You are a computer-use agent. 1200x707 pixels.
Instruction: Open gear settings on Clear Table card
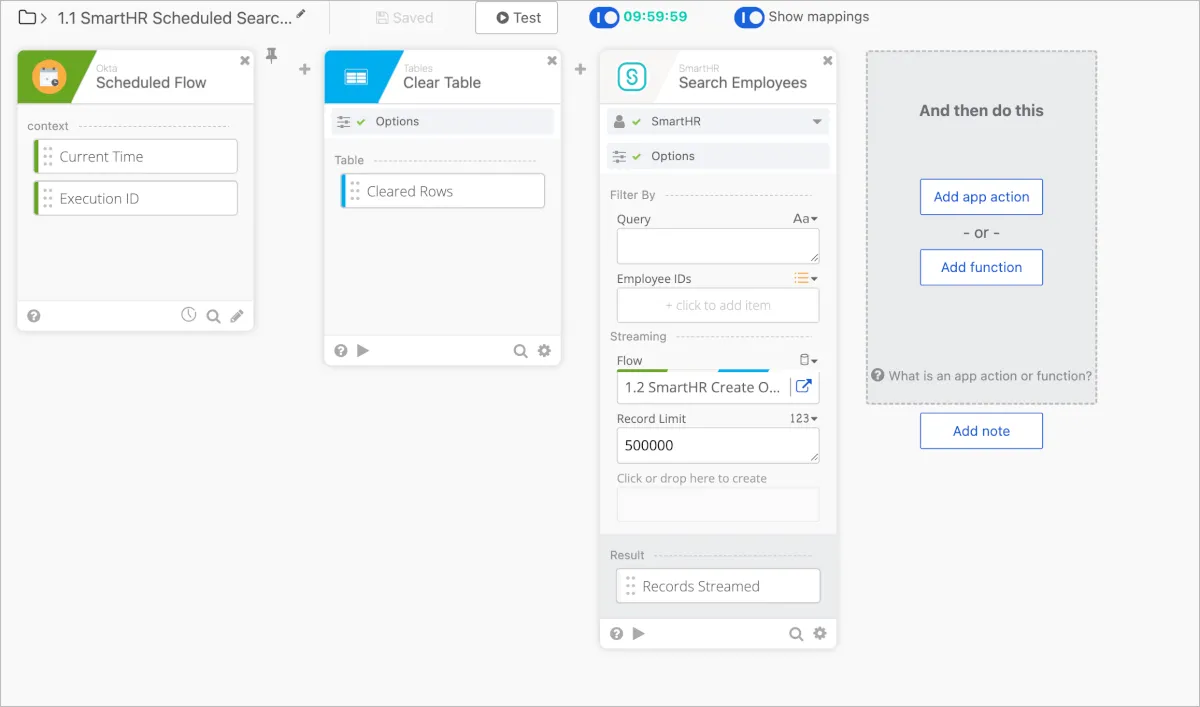(x=544, y=351)
